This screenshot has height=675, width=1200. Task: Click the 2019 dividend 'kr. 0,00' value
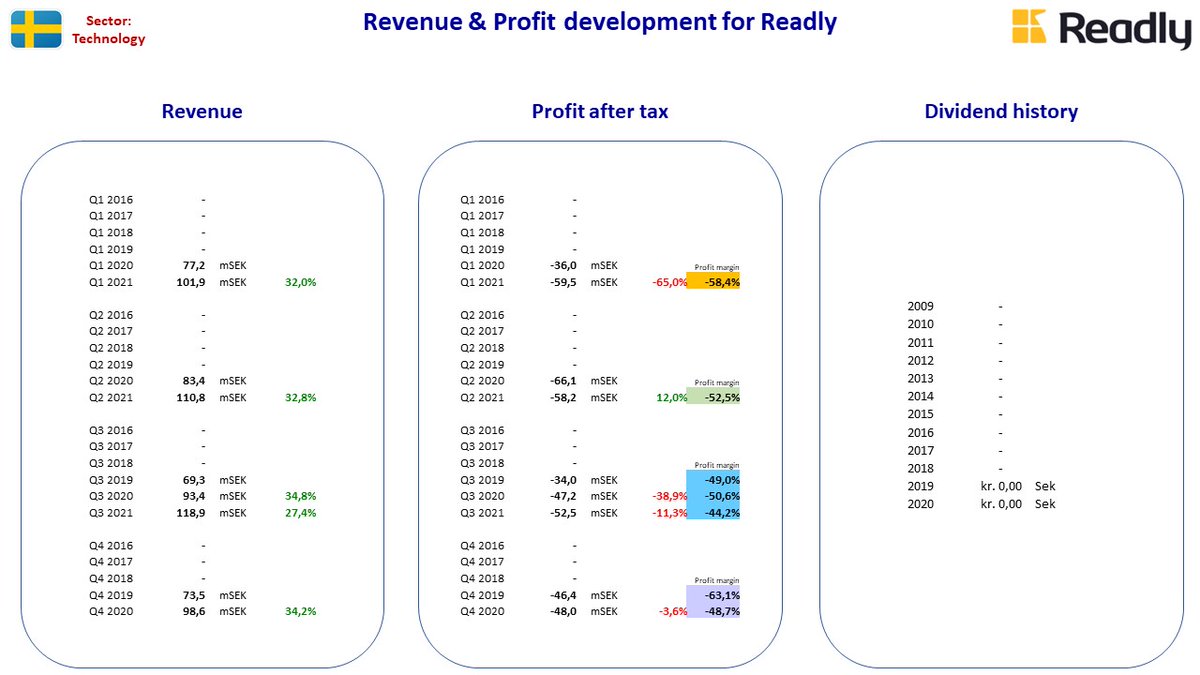click(x=1001, y=487)
